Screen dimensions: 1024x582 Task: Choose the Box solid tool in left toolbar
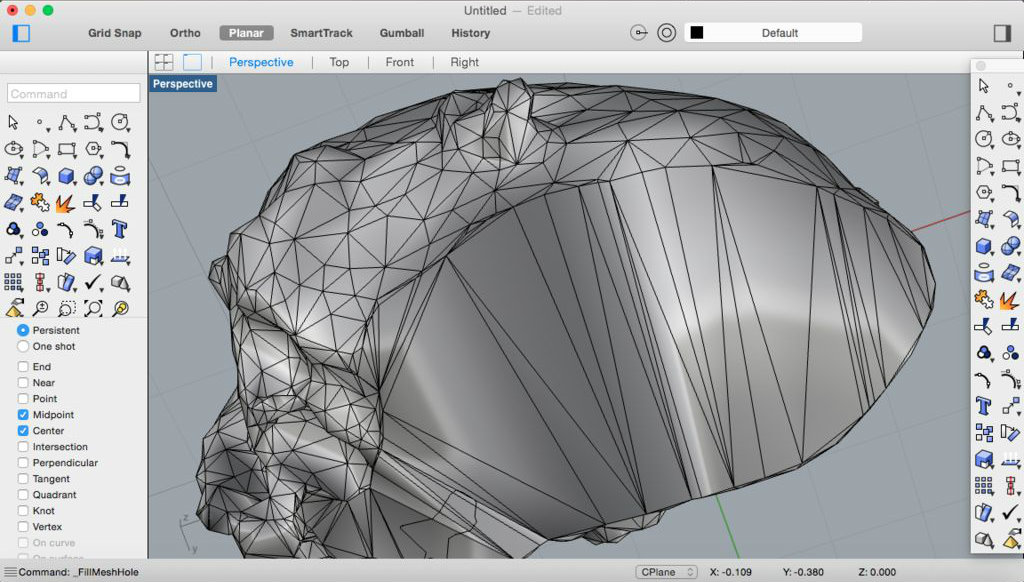[x=66, y=177]
